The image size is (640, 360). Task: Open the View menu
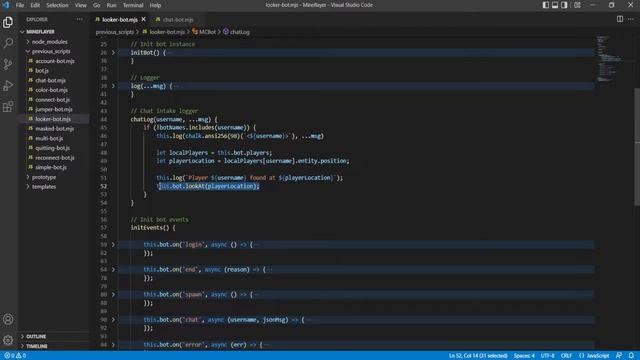[80, 5]
